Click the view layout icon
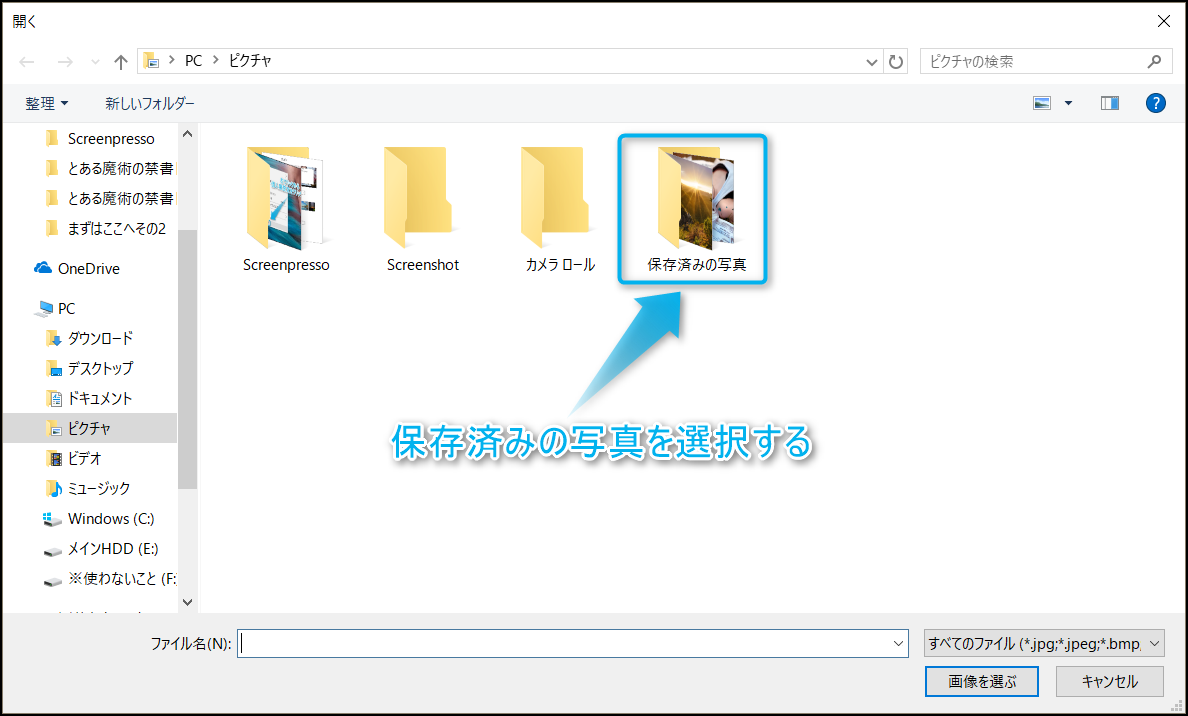The width and height of the screenshot is (1188, 716). 1043,103
